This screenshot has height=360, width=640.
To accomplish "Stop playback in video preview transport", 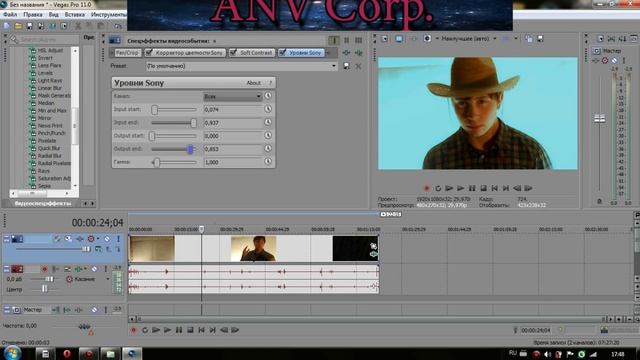I will point(483,188).
